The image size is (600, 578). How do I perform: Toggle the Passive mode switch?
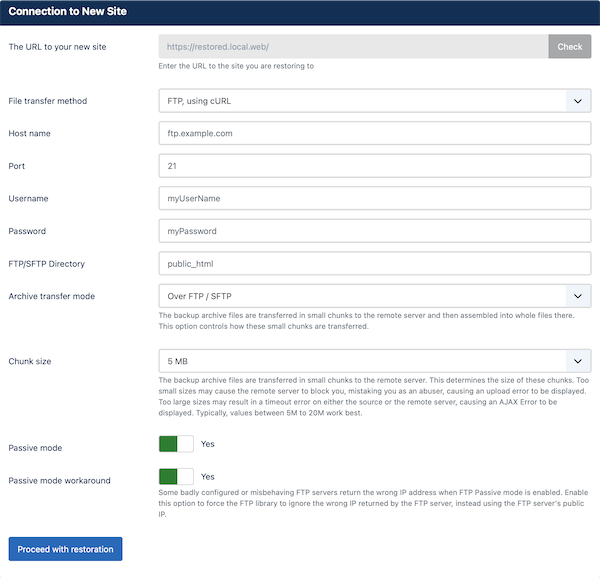tap(176, 444)
